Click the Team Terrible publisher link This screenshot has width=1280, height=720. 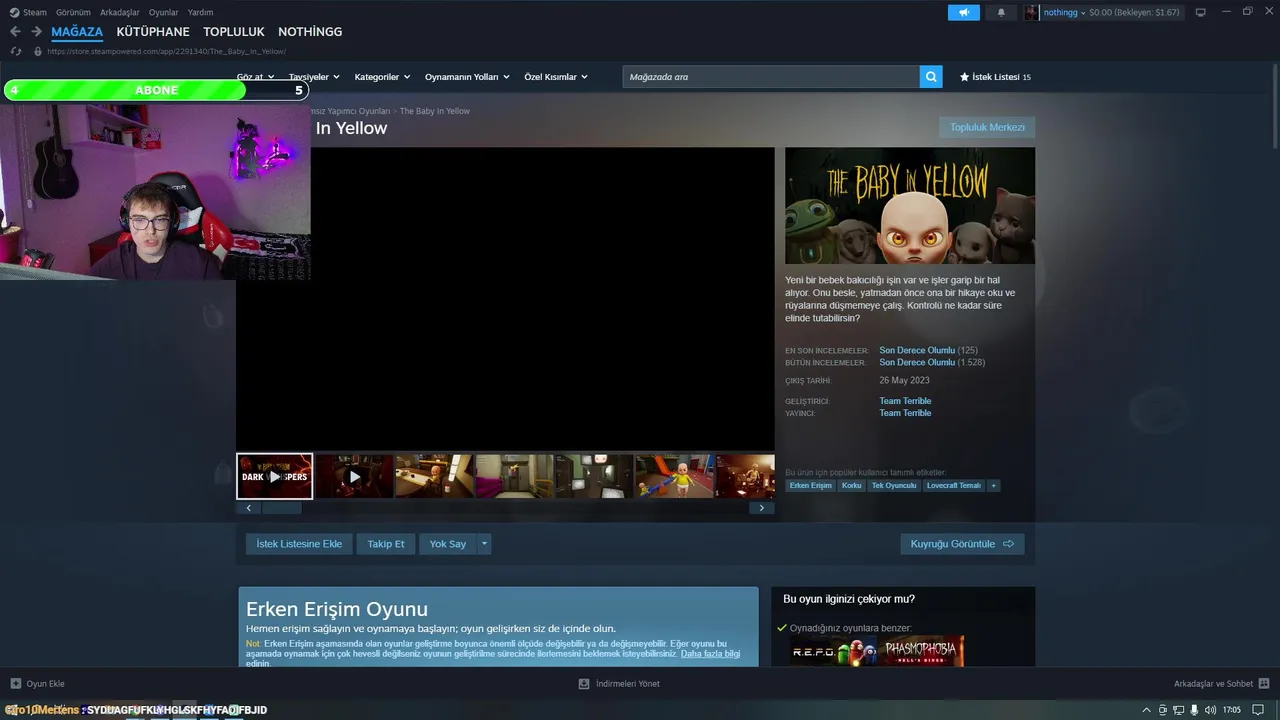[x=905, y=413]
